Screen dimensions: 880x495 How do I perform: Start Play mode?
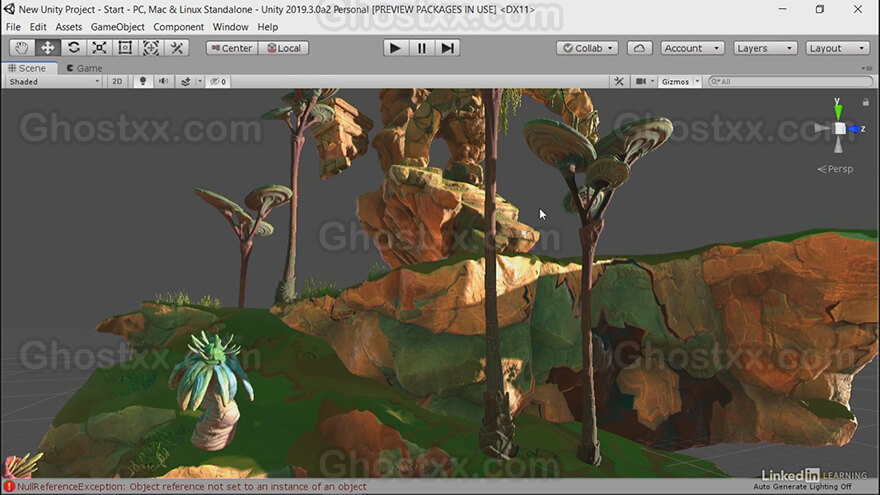(395, 48)
